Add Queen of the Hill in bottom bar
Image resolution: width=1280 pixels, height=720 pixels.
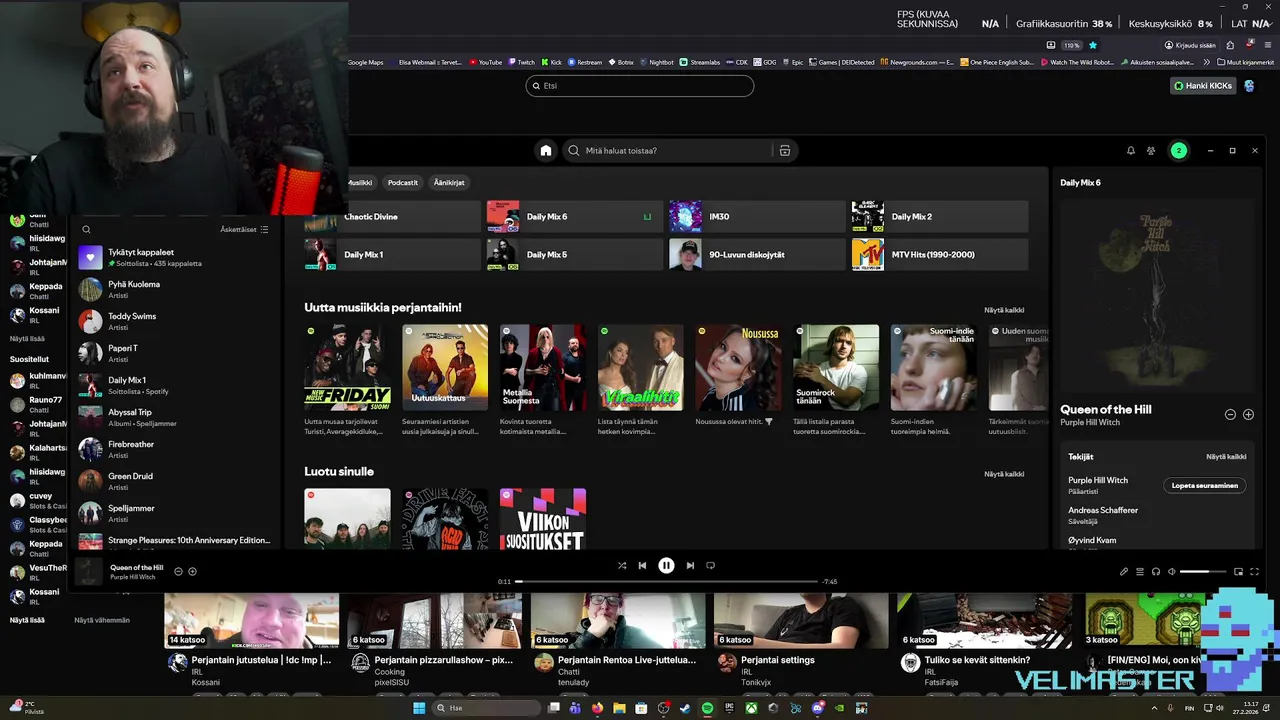point(192,572)
